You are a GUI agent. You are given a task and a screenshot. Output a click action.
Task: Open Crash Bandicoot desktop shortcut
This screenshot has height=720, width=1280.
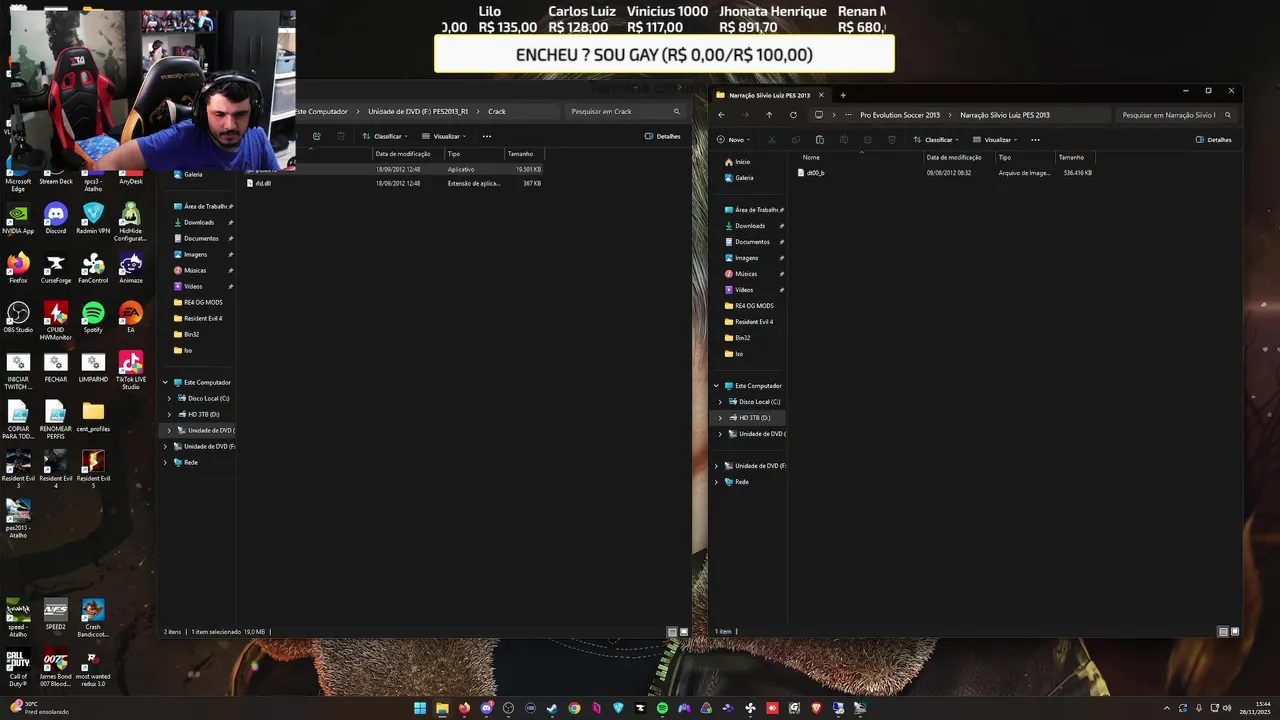pos(93,618)
